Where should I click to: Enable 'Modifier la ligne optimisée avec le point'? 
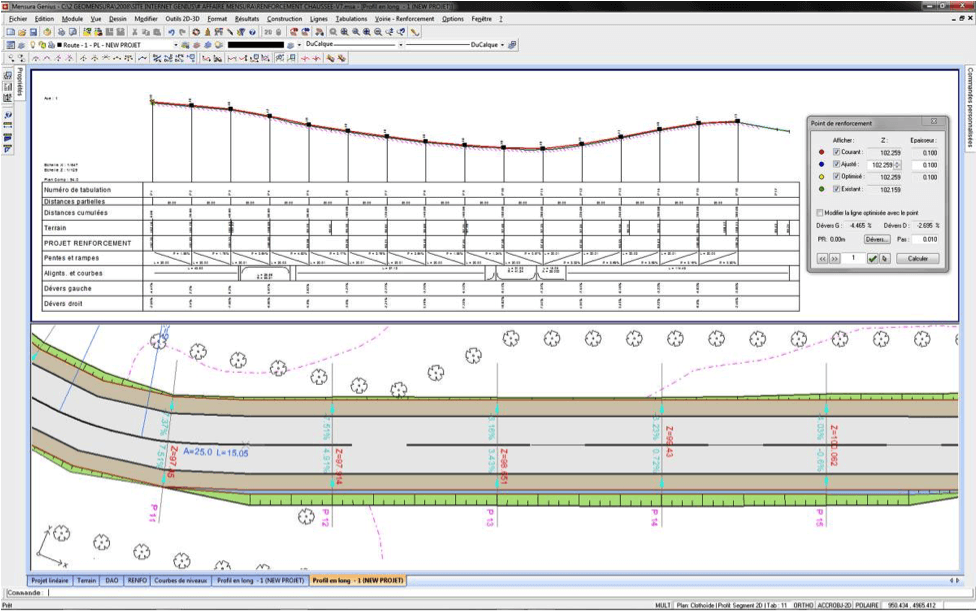click(x=820, y=213)
